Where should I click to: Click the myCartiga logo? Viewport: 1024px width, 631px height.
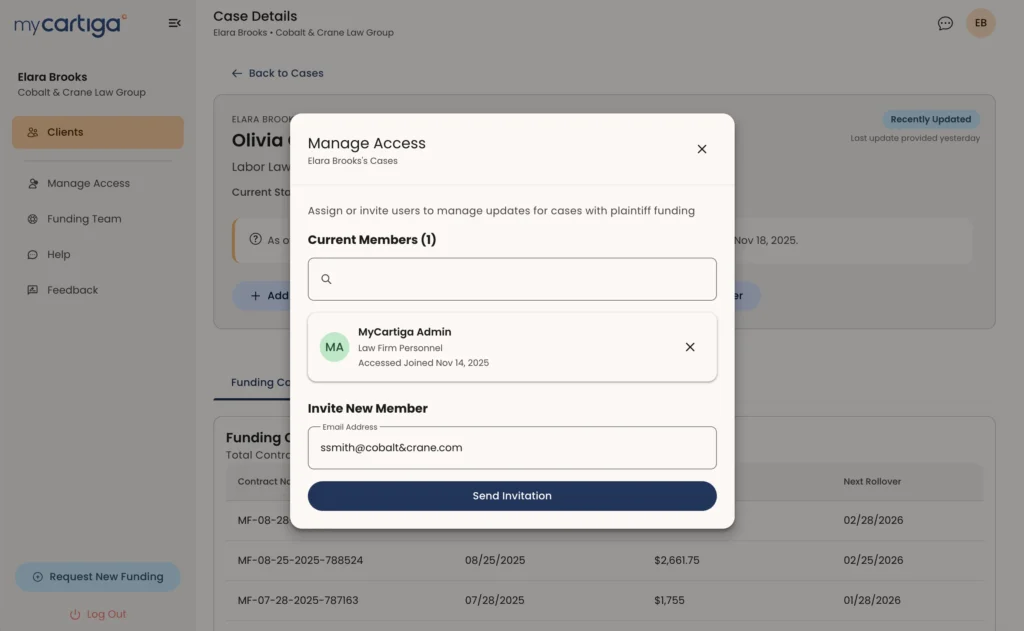pos(70,25)
